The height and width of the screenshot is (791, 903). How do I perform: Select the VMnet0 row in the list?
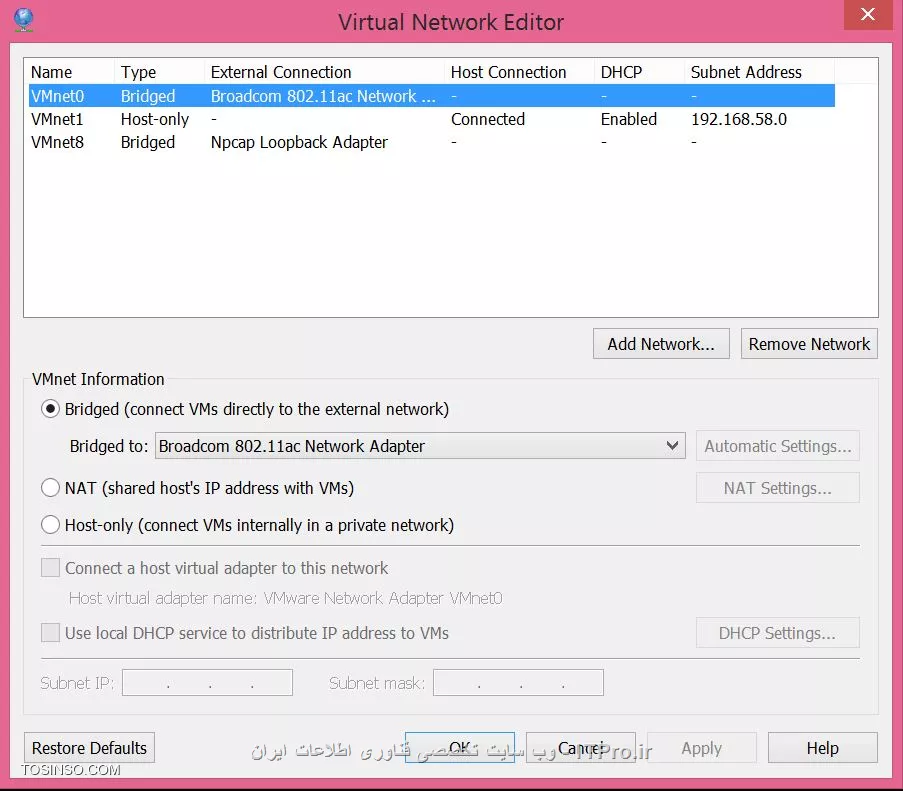point(431,96)
